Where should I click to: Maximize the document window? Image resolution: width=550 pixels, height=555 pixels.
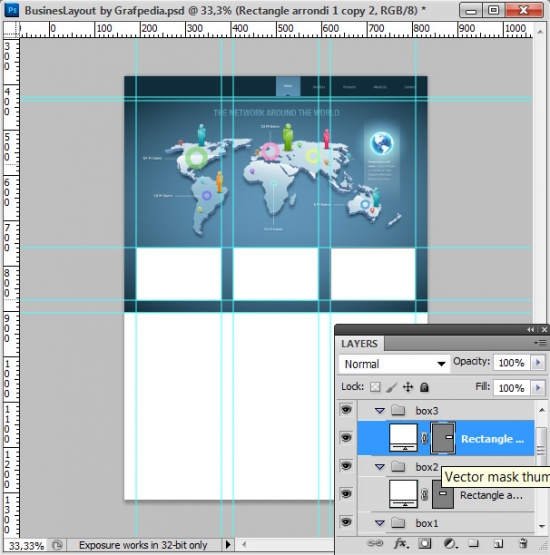coord(493,10)
